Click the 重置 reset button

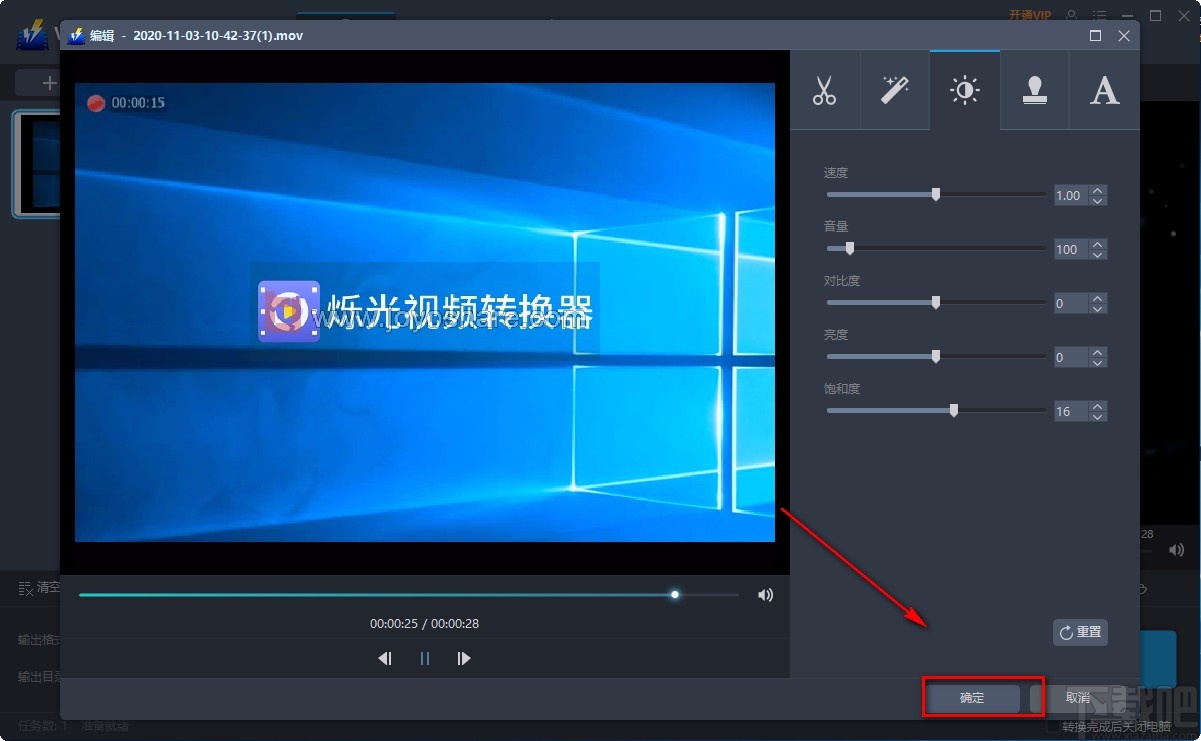point(1080,632)
